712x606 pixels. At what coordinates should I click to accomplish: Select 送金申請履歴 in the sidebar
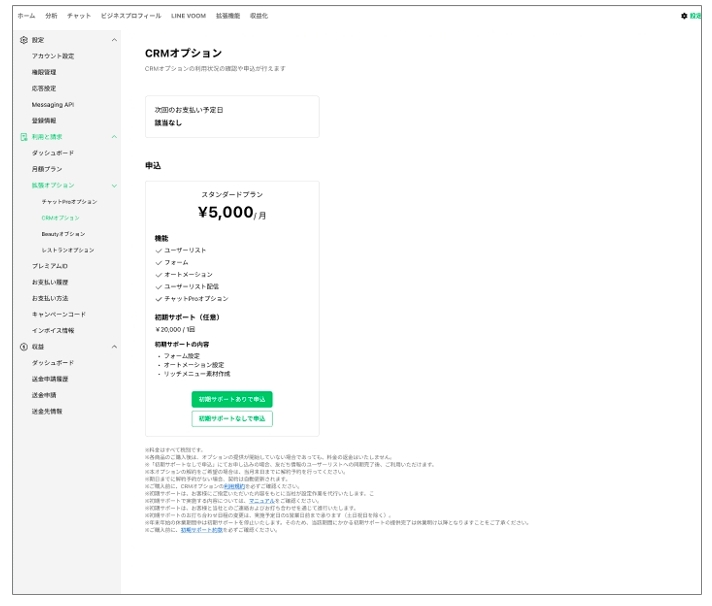[x=50, y=379]
